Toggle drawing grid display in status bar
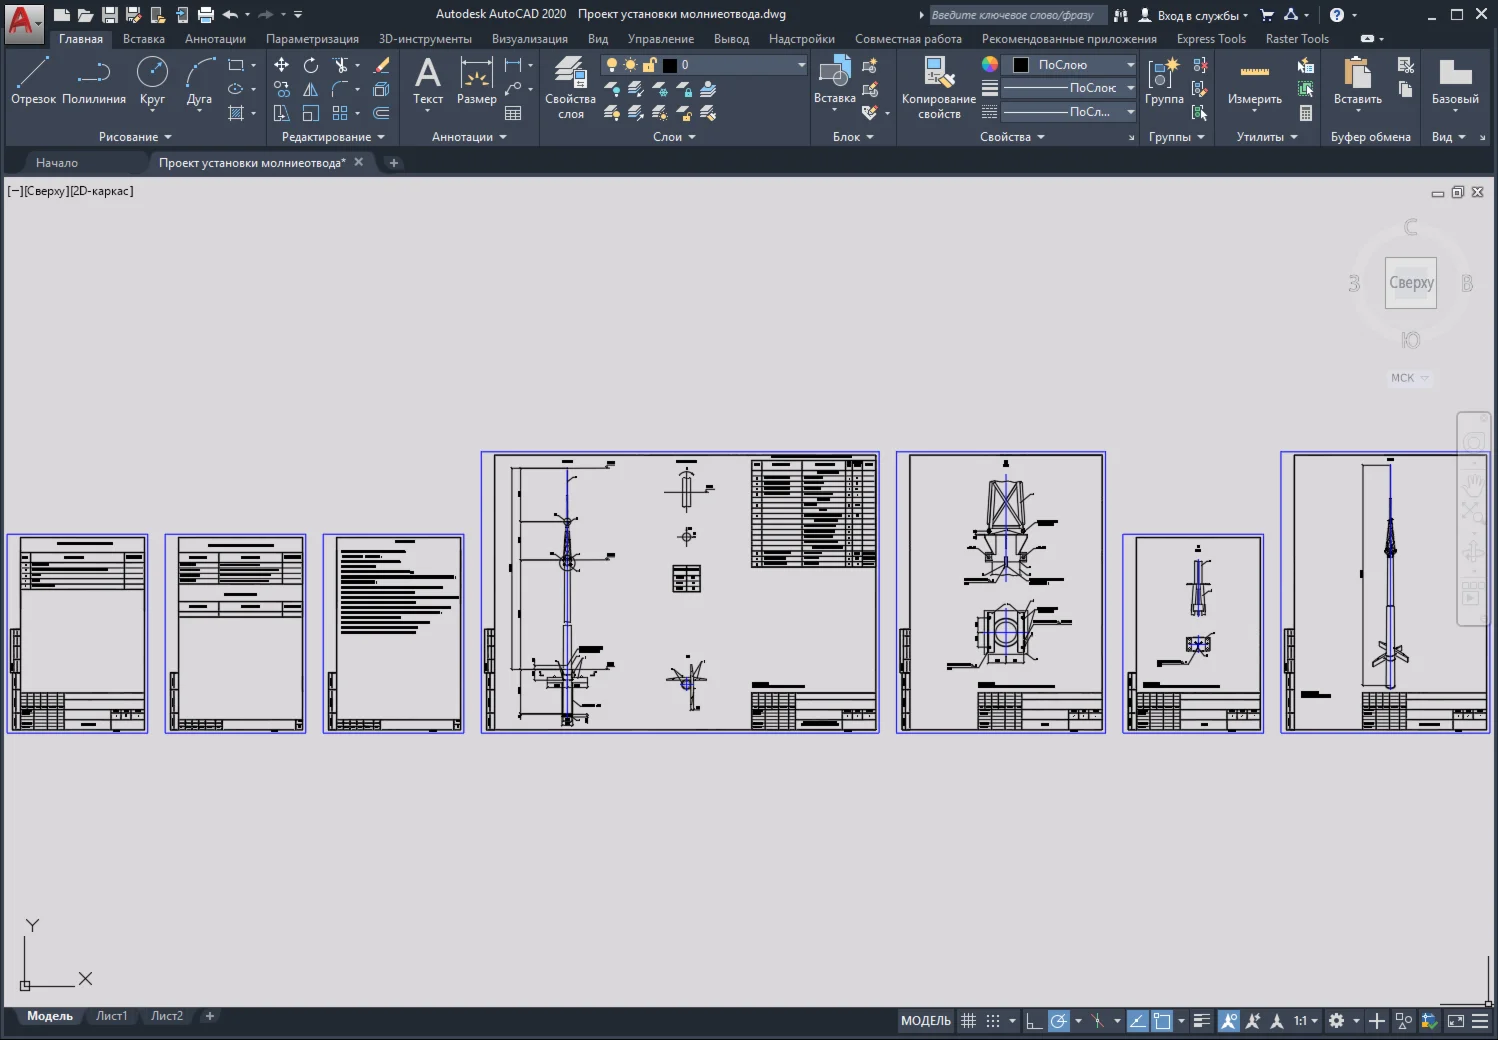This screenshot has width=1498, height=1040. pyautogui.click(x=968, y=1021)
